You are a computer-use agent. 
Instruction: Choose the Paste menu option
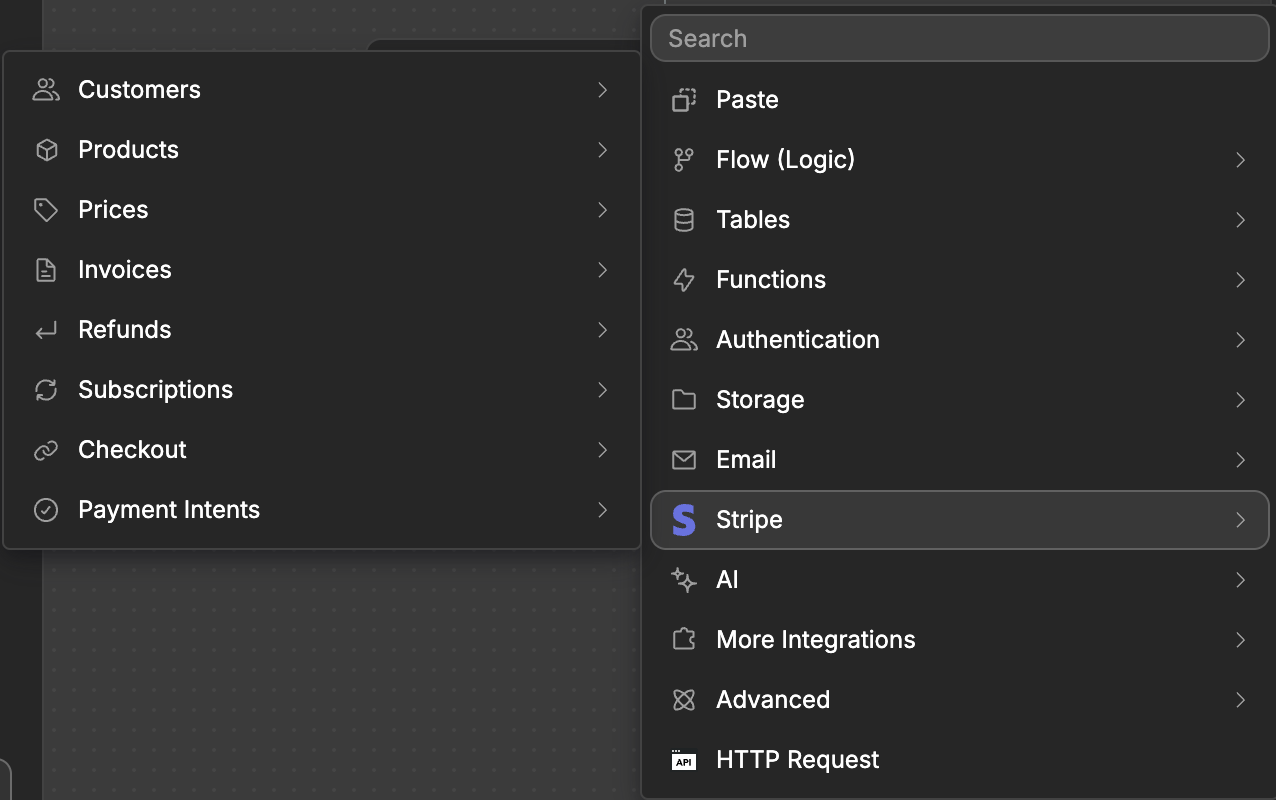[960, 100]
